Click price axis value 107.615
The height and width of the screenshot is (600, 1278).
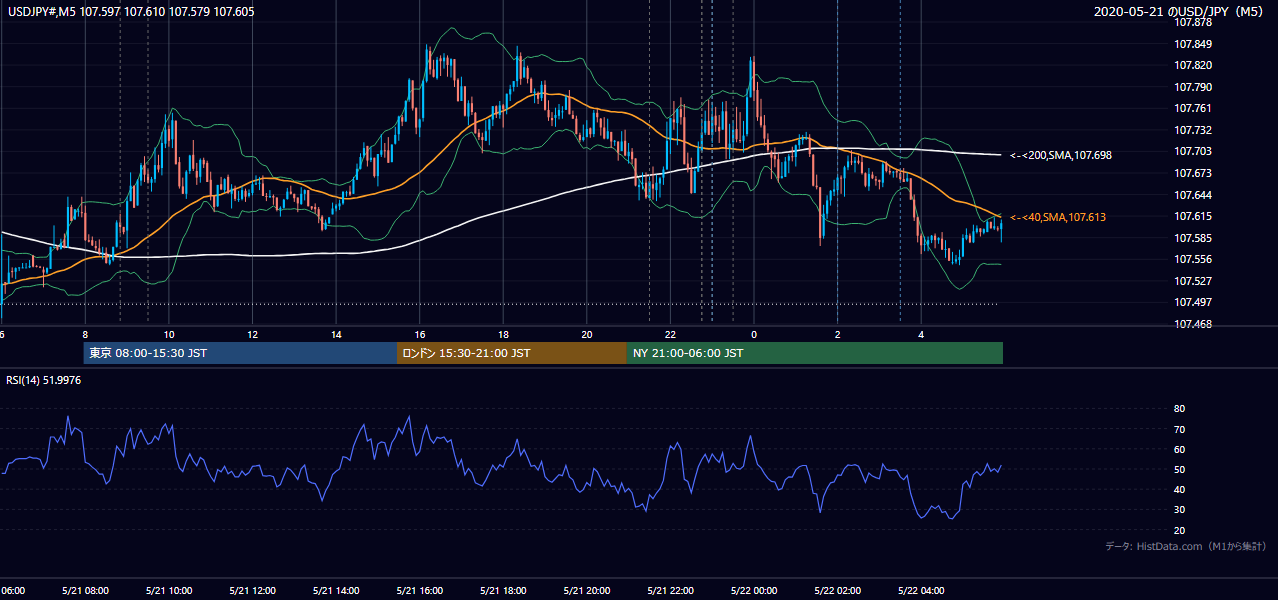tap(1194, 216)
